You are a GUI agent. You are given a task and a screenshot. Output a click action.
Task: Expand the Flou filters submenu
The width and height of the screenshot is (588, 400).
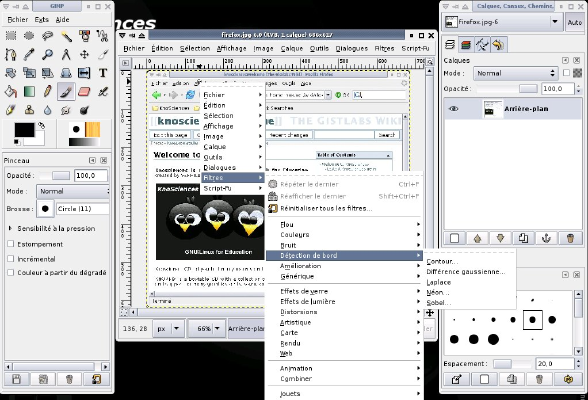pos(344,225)
